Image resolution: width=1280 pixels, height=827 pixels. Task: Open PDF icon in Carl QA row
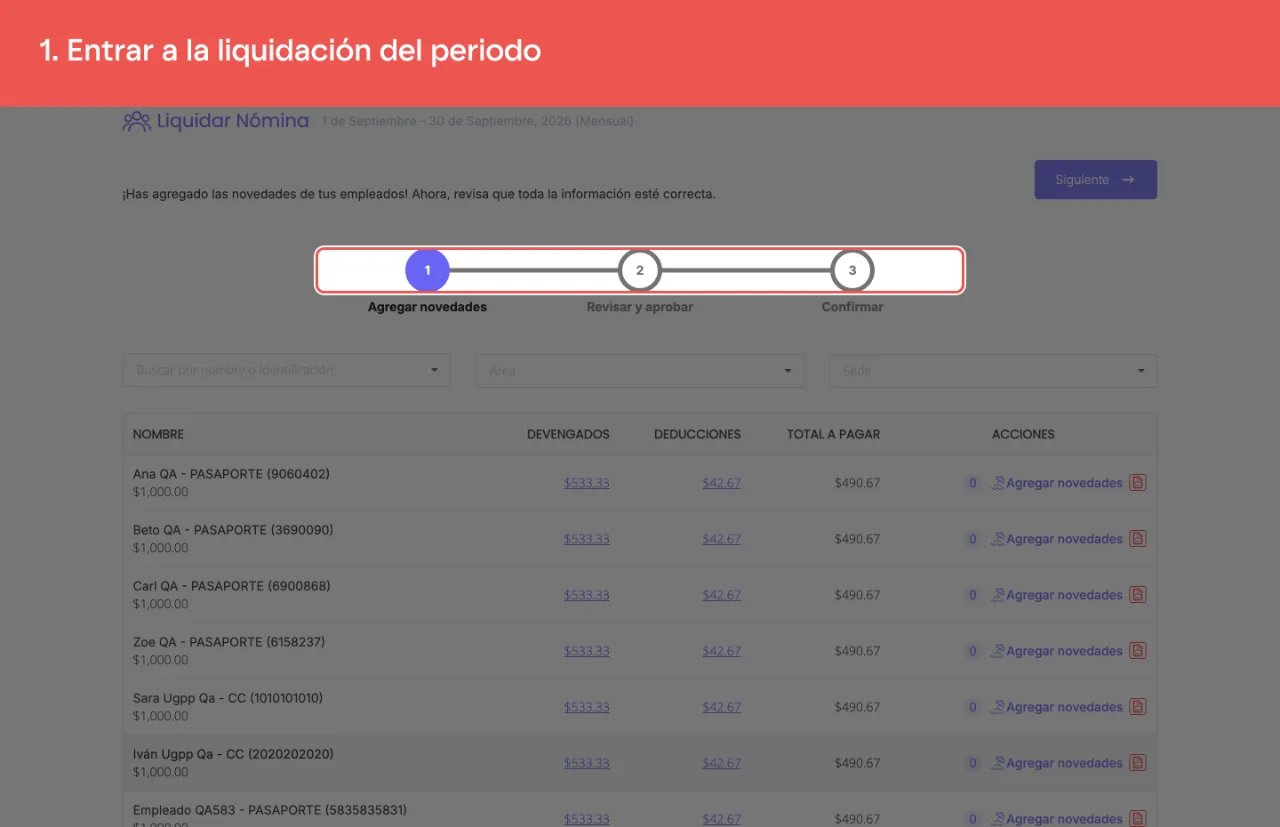pos(1138,595)
